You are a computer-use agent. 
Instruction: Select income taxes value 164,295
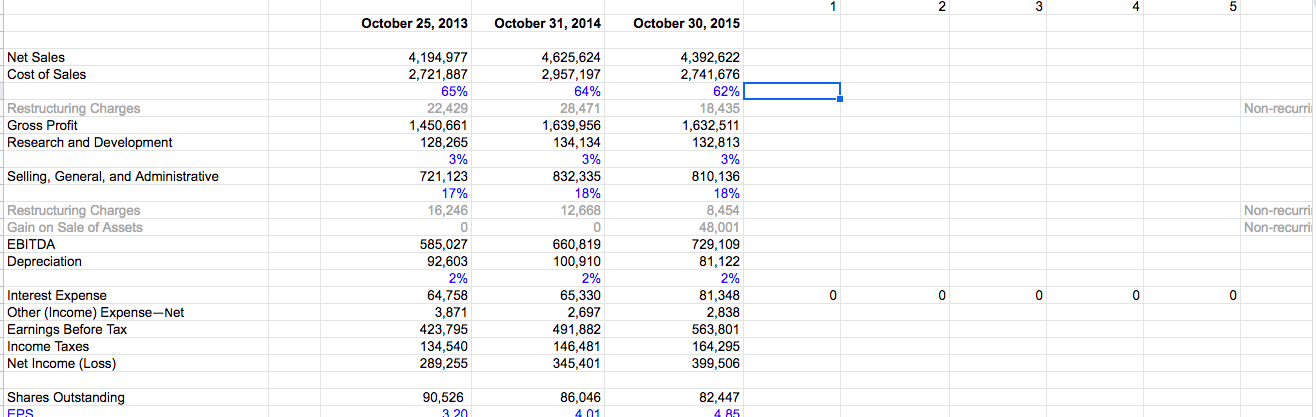[716, 346]
